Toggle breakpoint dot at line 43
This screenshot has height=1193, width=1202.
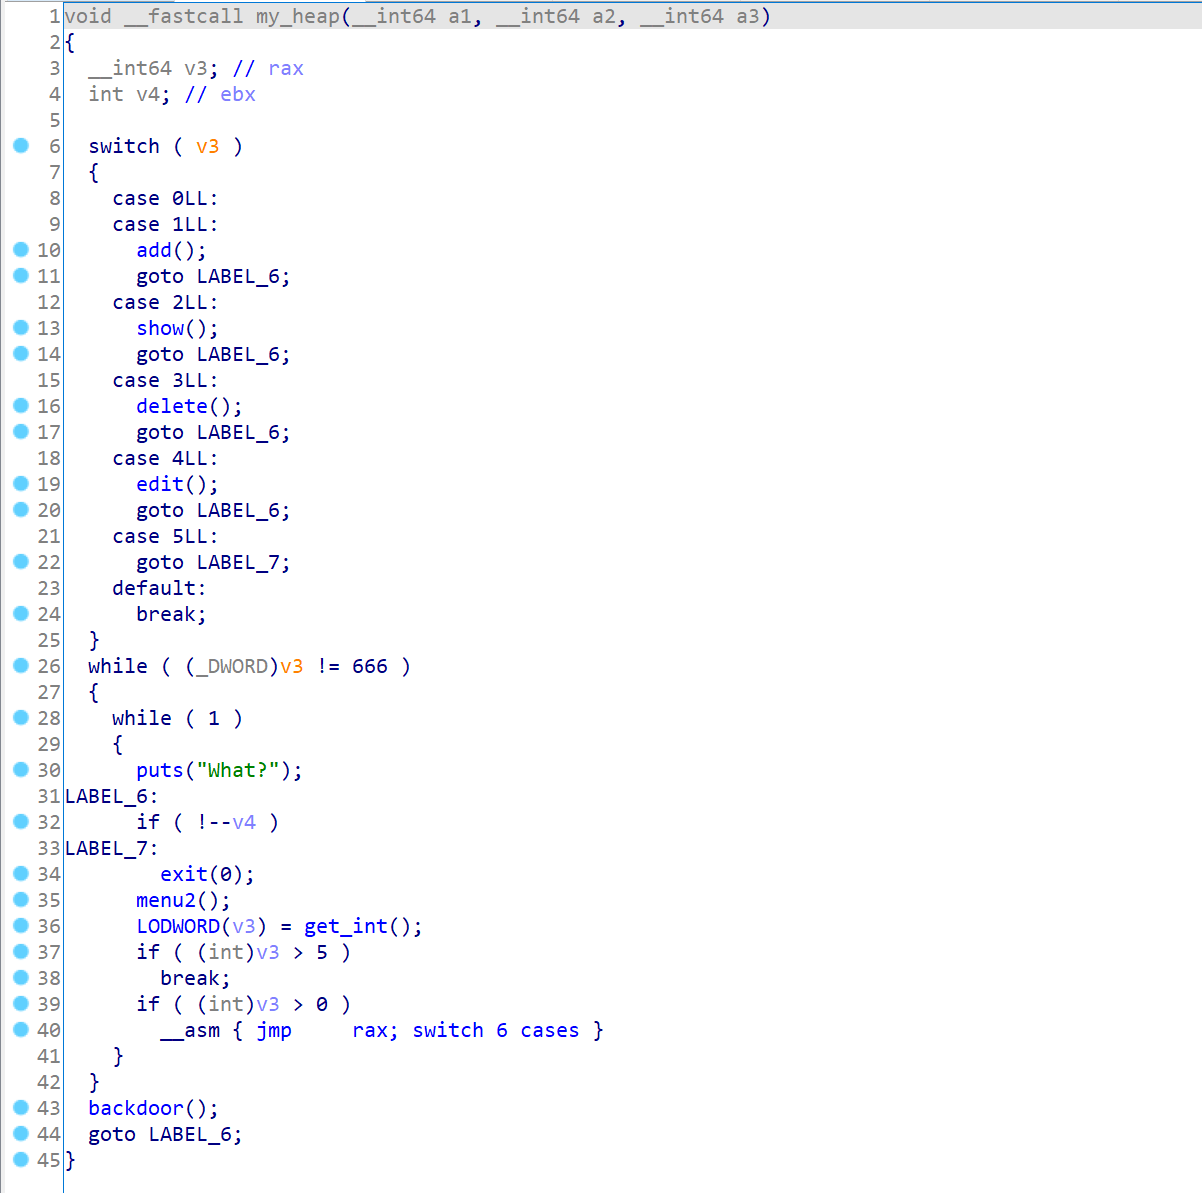[21, 1108]
